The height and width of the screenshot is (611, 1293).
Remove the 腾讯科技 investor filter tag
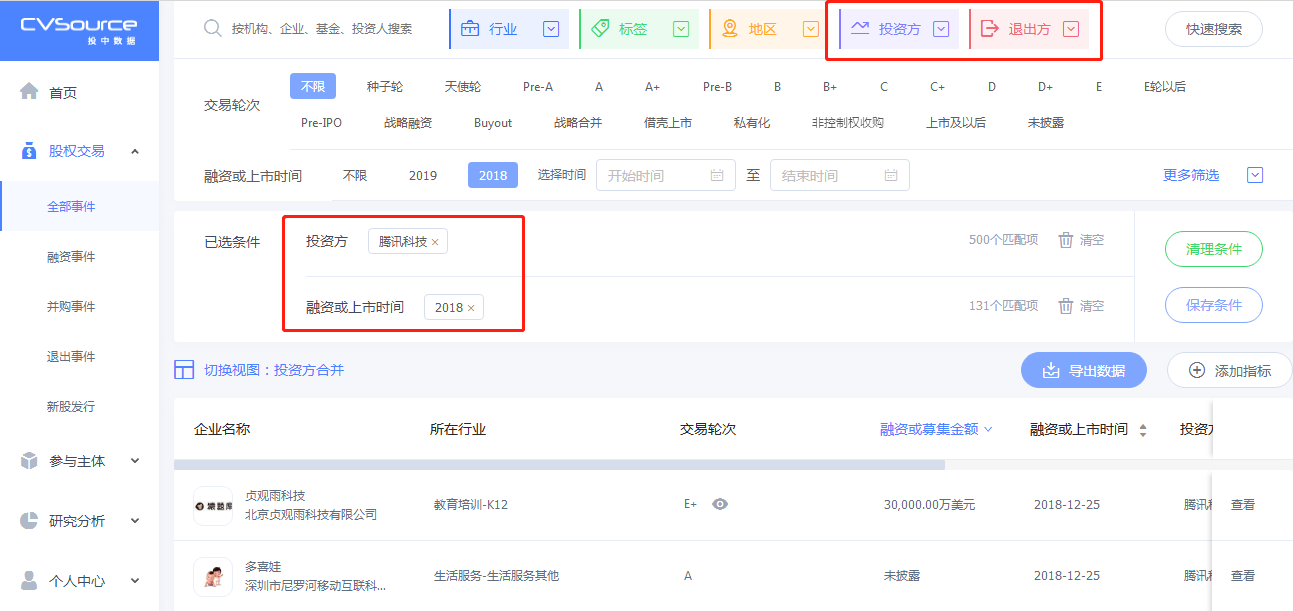(x=435, y=242)
